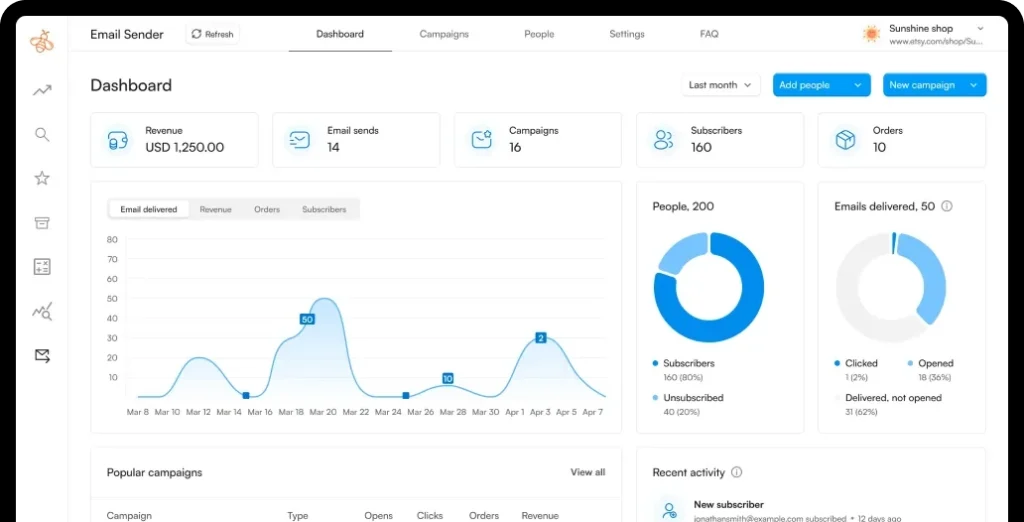Open the archive box sidebar icon

[x=42, y=223]
